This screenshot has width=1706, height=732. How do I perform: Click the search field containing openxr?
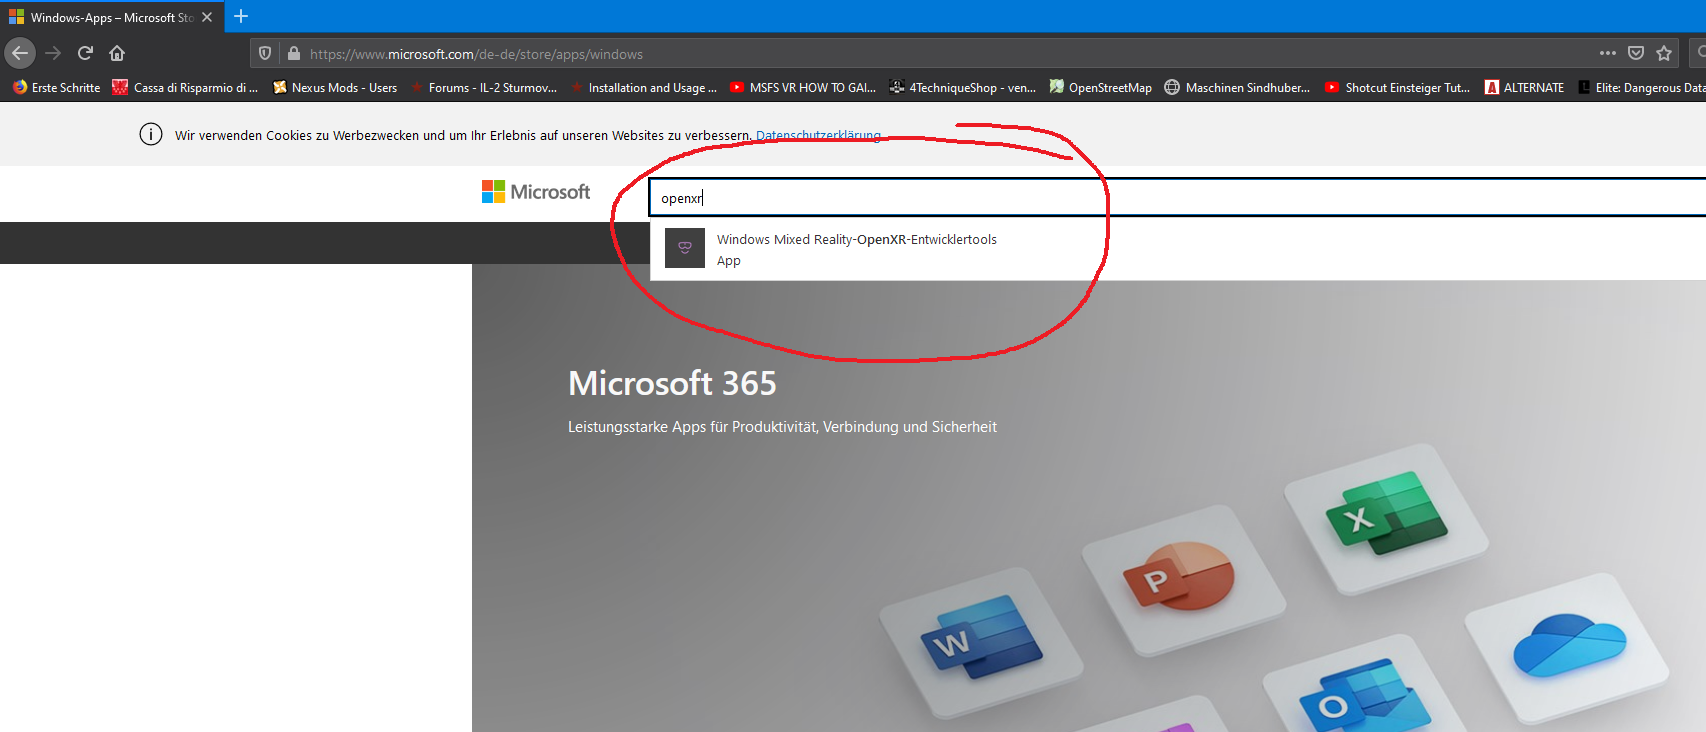click(x=1178, y=198)
